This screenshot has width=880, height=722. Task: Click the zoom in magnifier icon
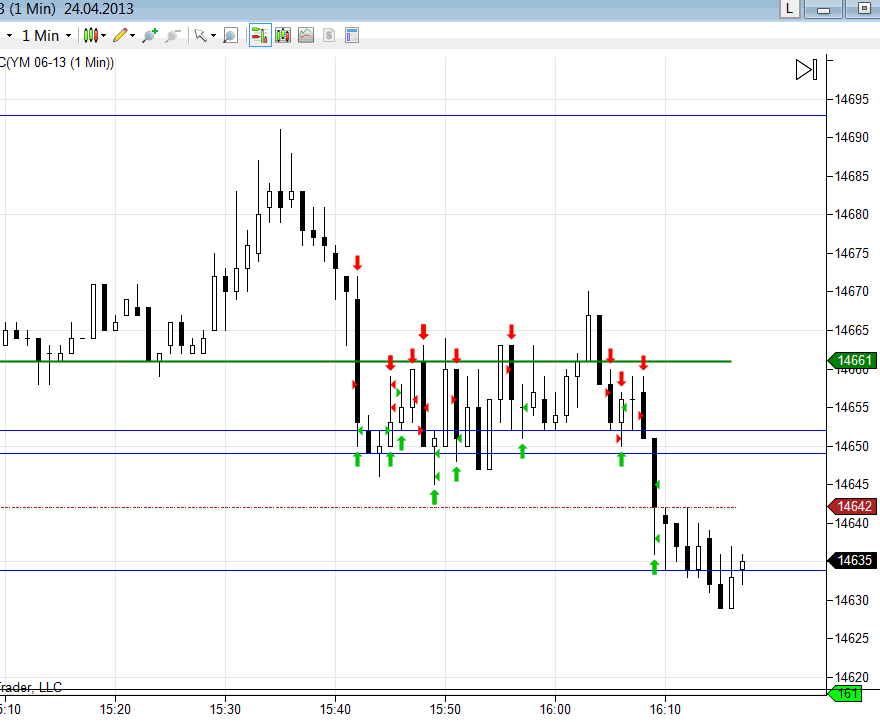[x=150, y=36]
